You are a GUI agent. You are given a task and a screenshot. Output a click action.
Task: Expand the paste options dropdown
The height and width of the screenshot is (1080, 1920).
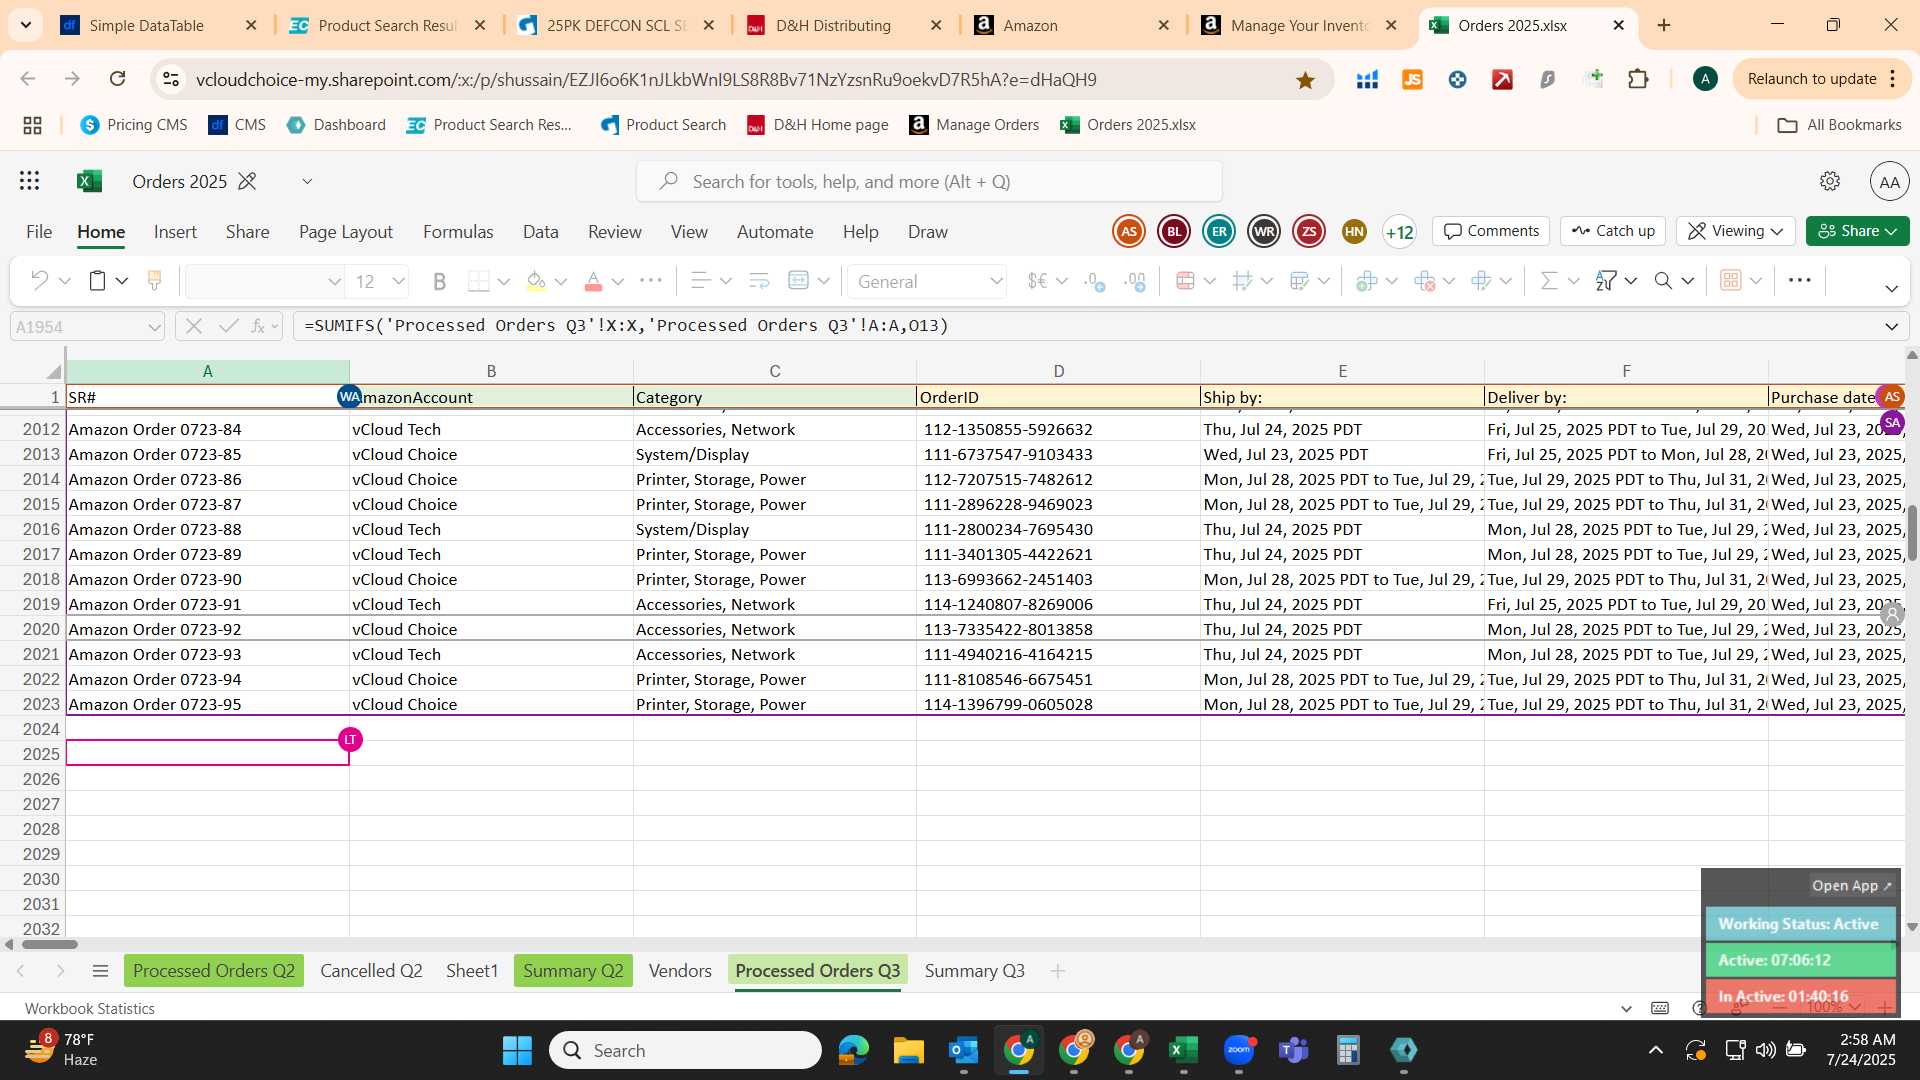tap(122, 281)
